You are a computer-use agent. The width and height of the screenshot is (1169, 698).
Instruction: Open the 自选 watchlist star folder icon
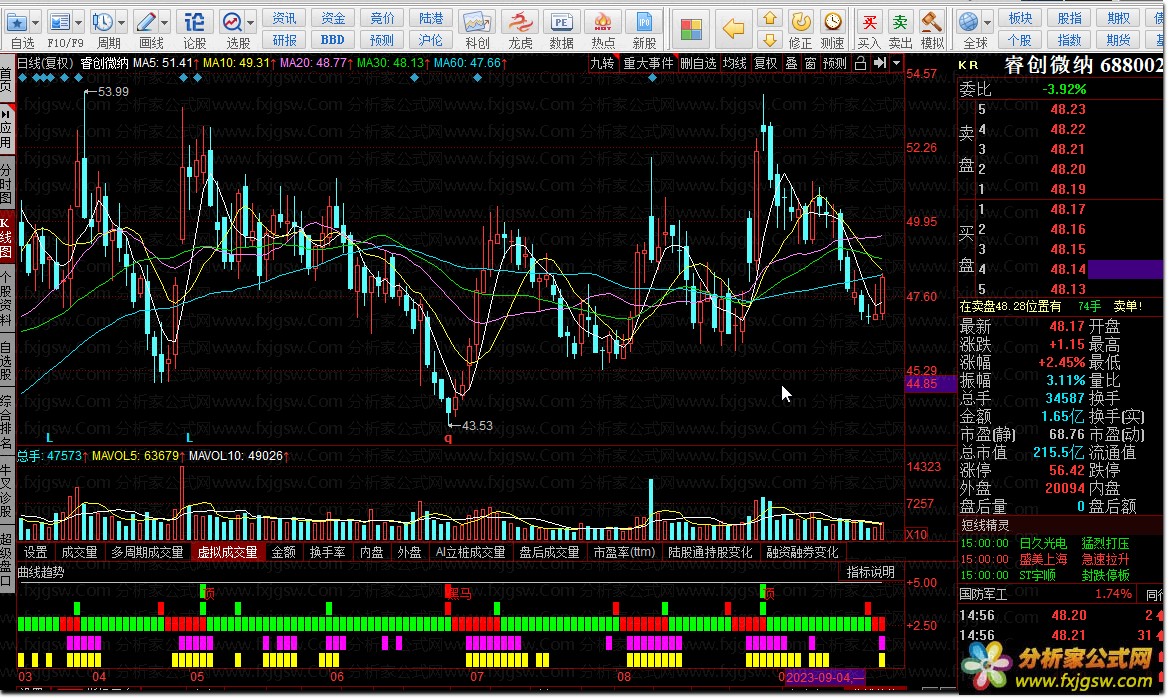(16, 22)
